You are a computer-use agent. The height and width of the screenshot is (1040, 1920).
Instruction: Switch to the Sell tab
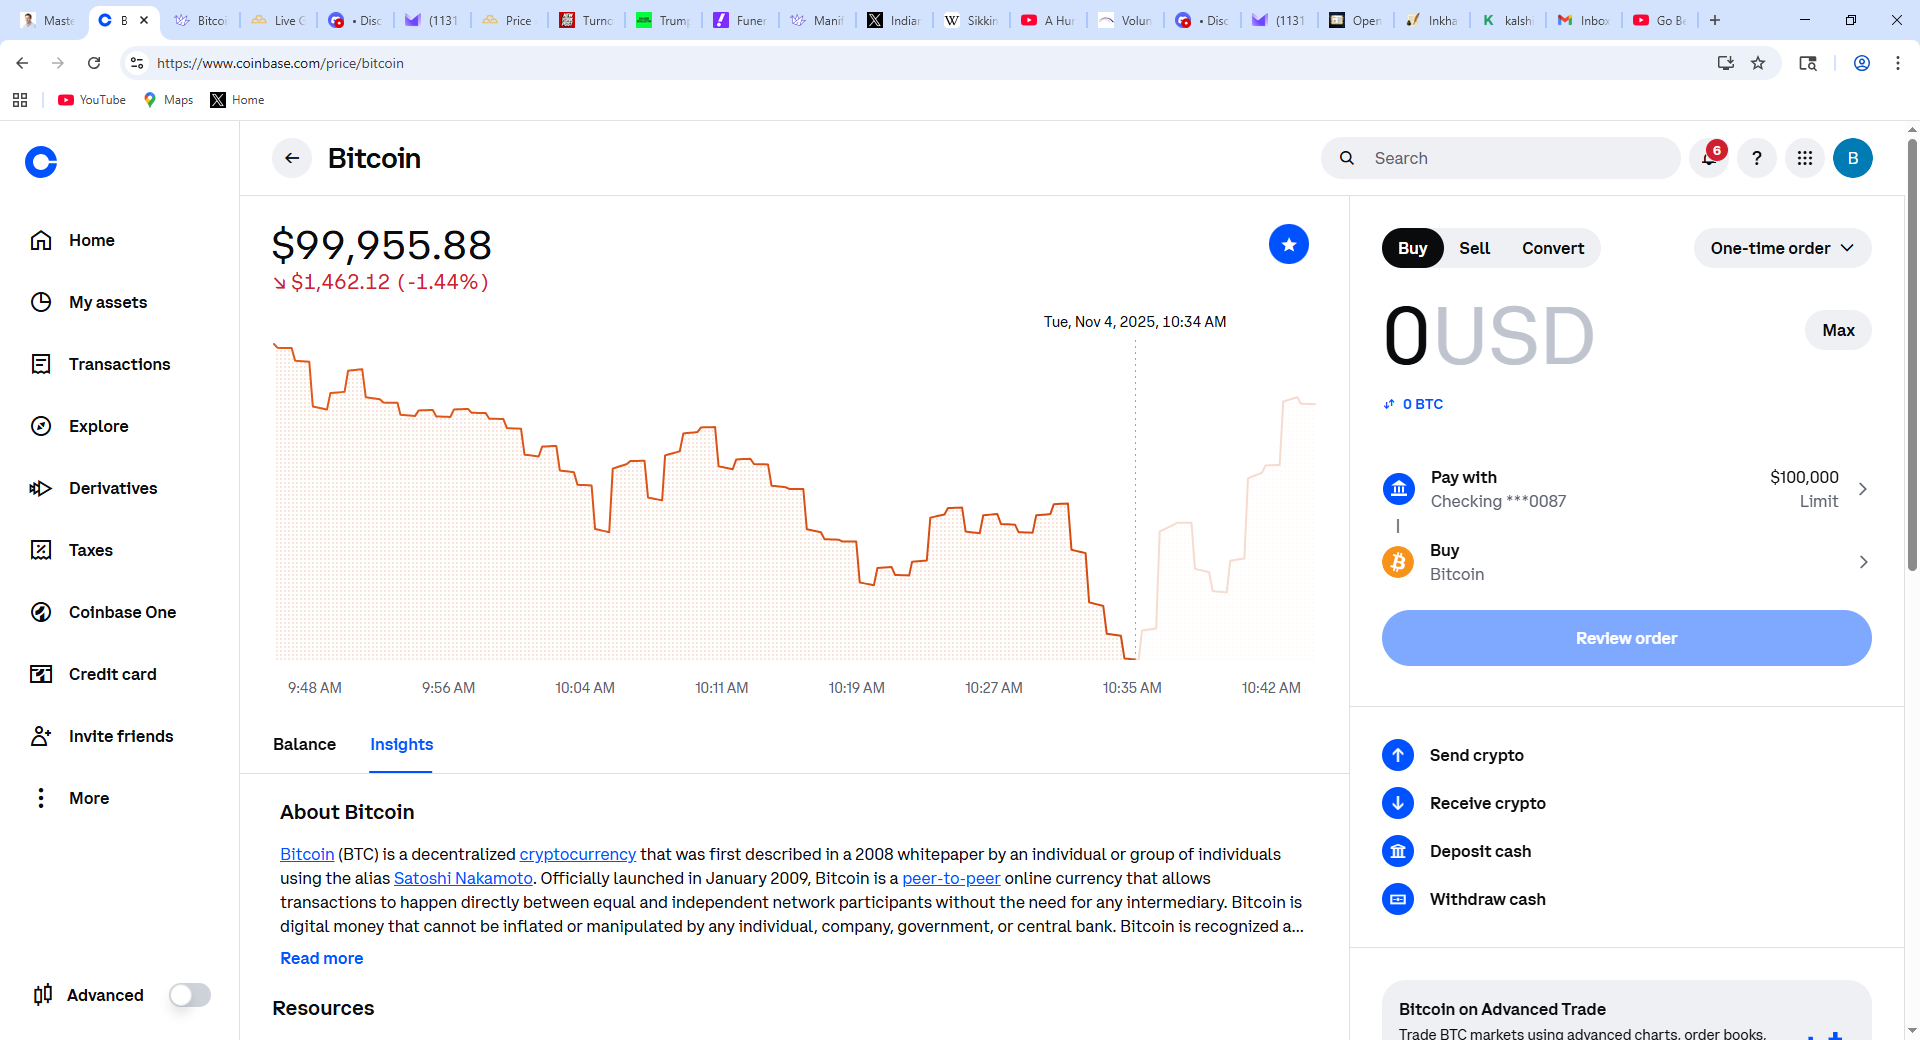tap(1474, 248)
